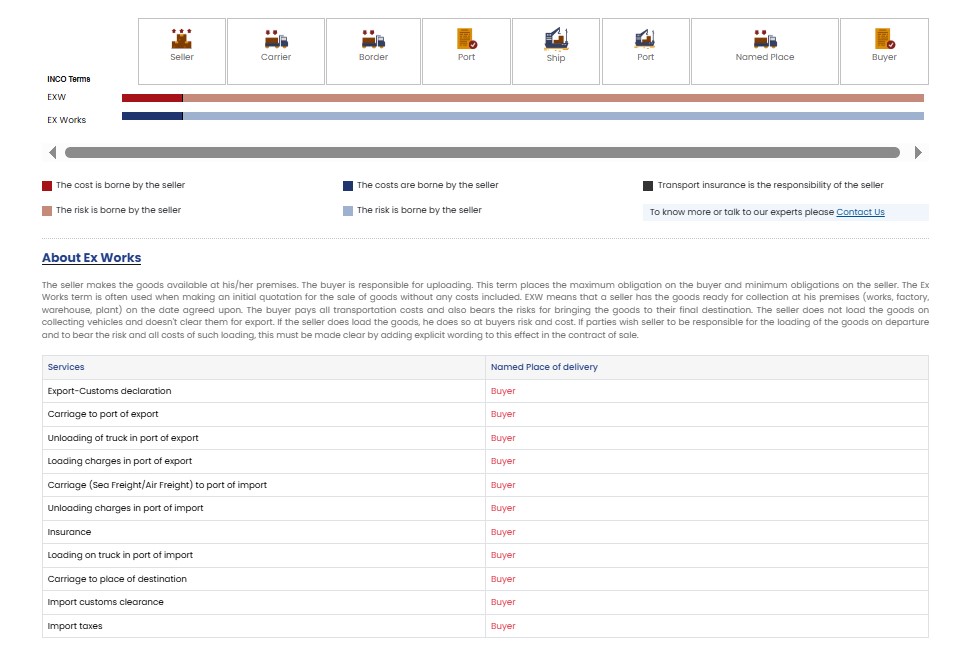Click the Ex Works blue cost bar
This screenshot has height=646, width=957.
(152, 116)
